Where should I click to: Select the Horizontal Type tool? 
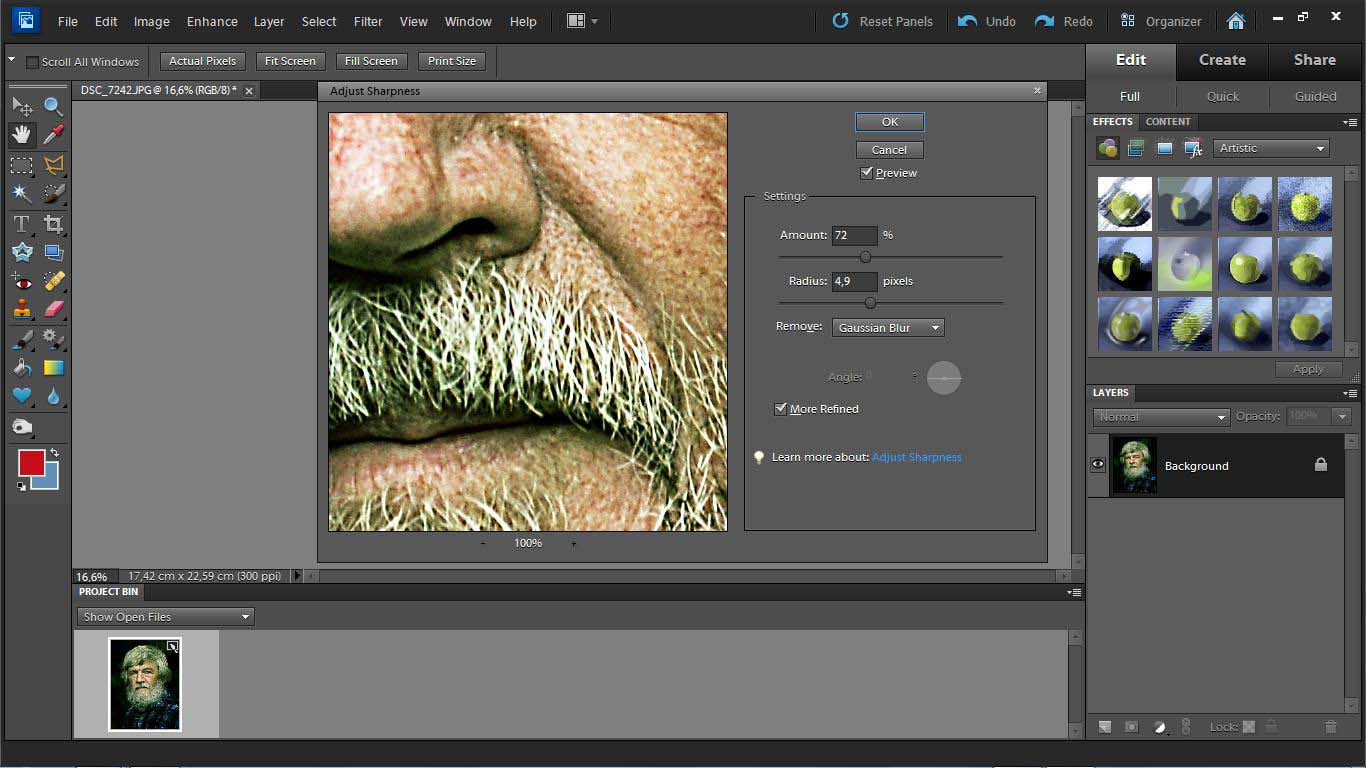pos(22,224)
